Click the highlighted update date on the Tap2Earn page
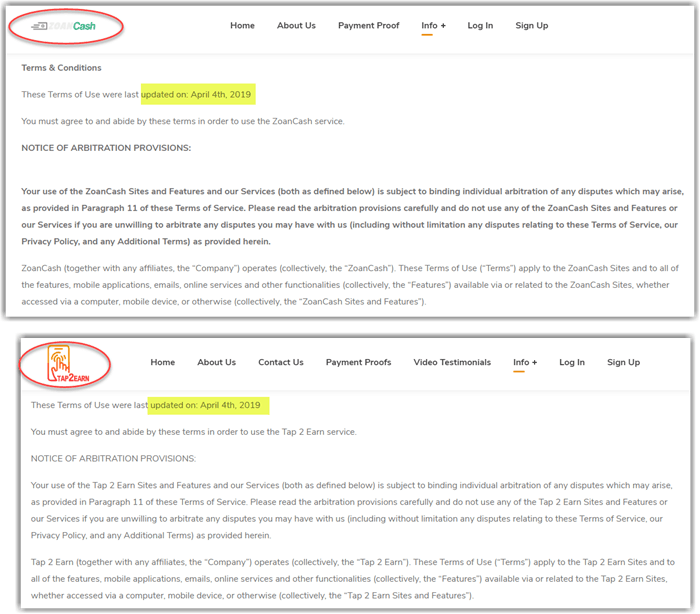The image size is (700, 614). pyautogui.click(x=208, y=405)
